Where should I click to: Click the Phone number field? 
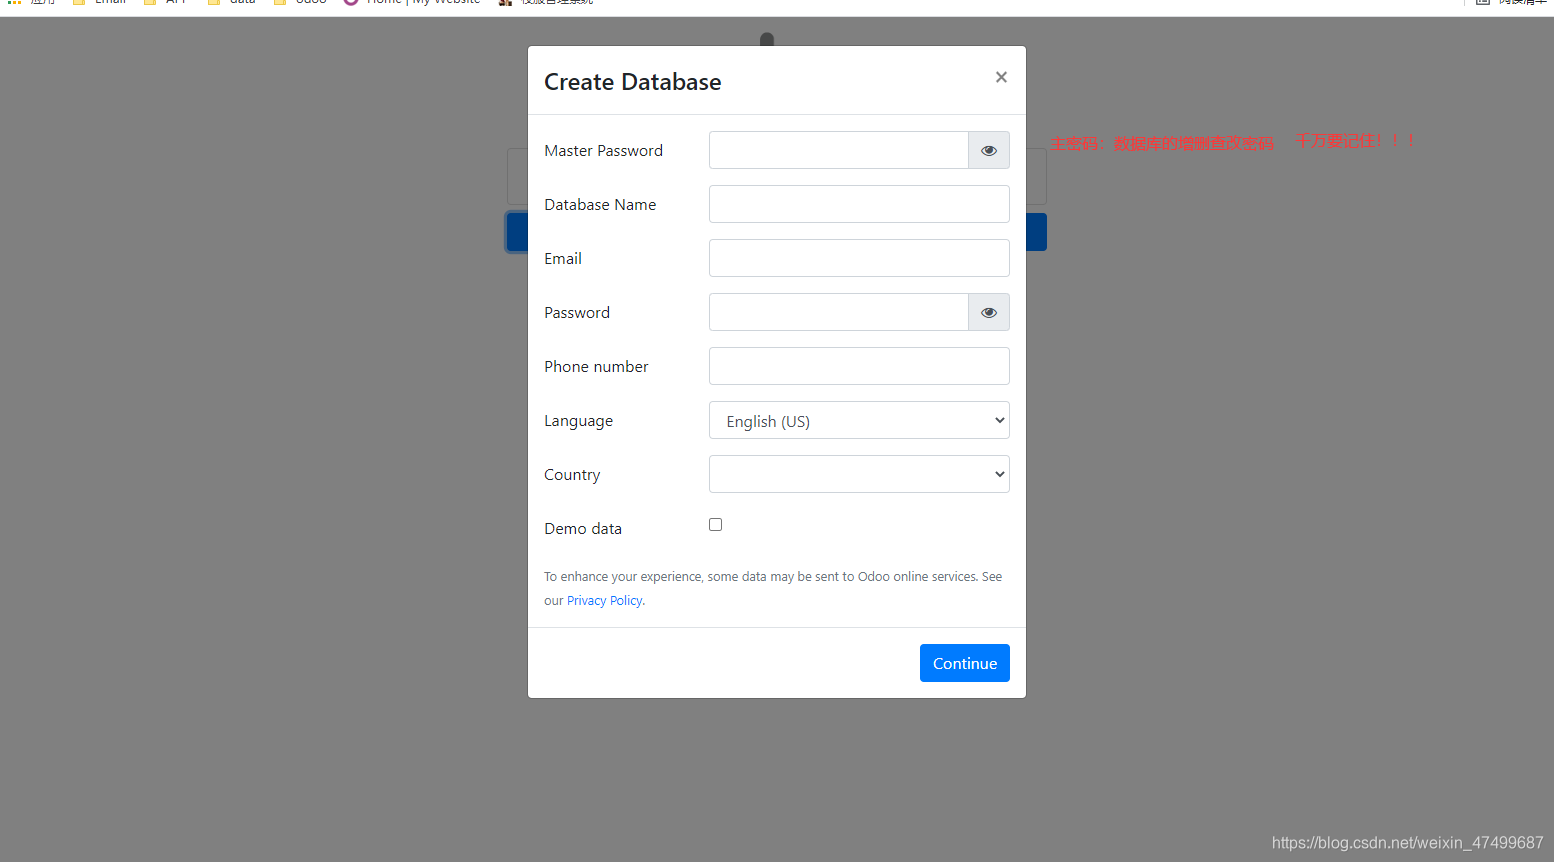point(859,366)
